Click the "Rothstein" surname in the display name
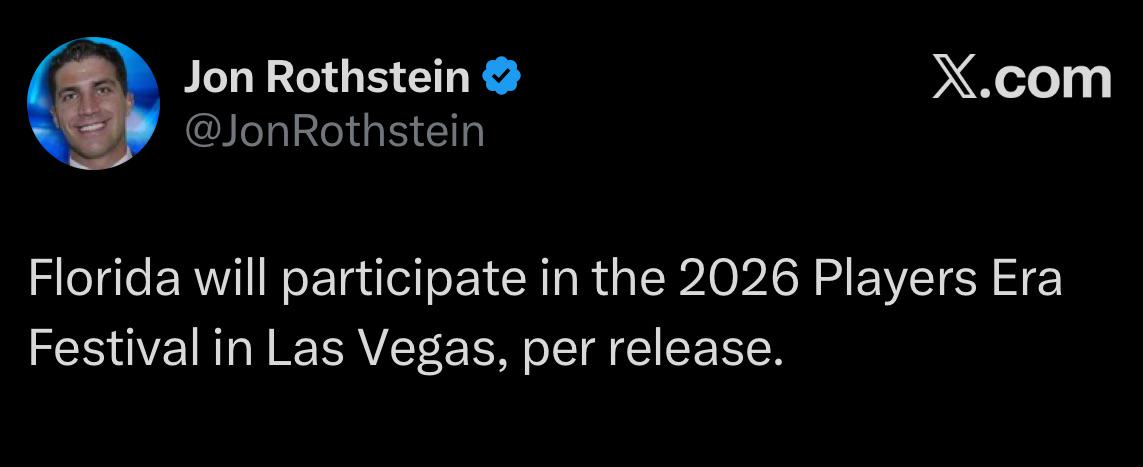 369,77
